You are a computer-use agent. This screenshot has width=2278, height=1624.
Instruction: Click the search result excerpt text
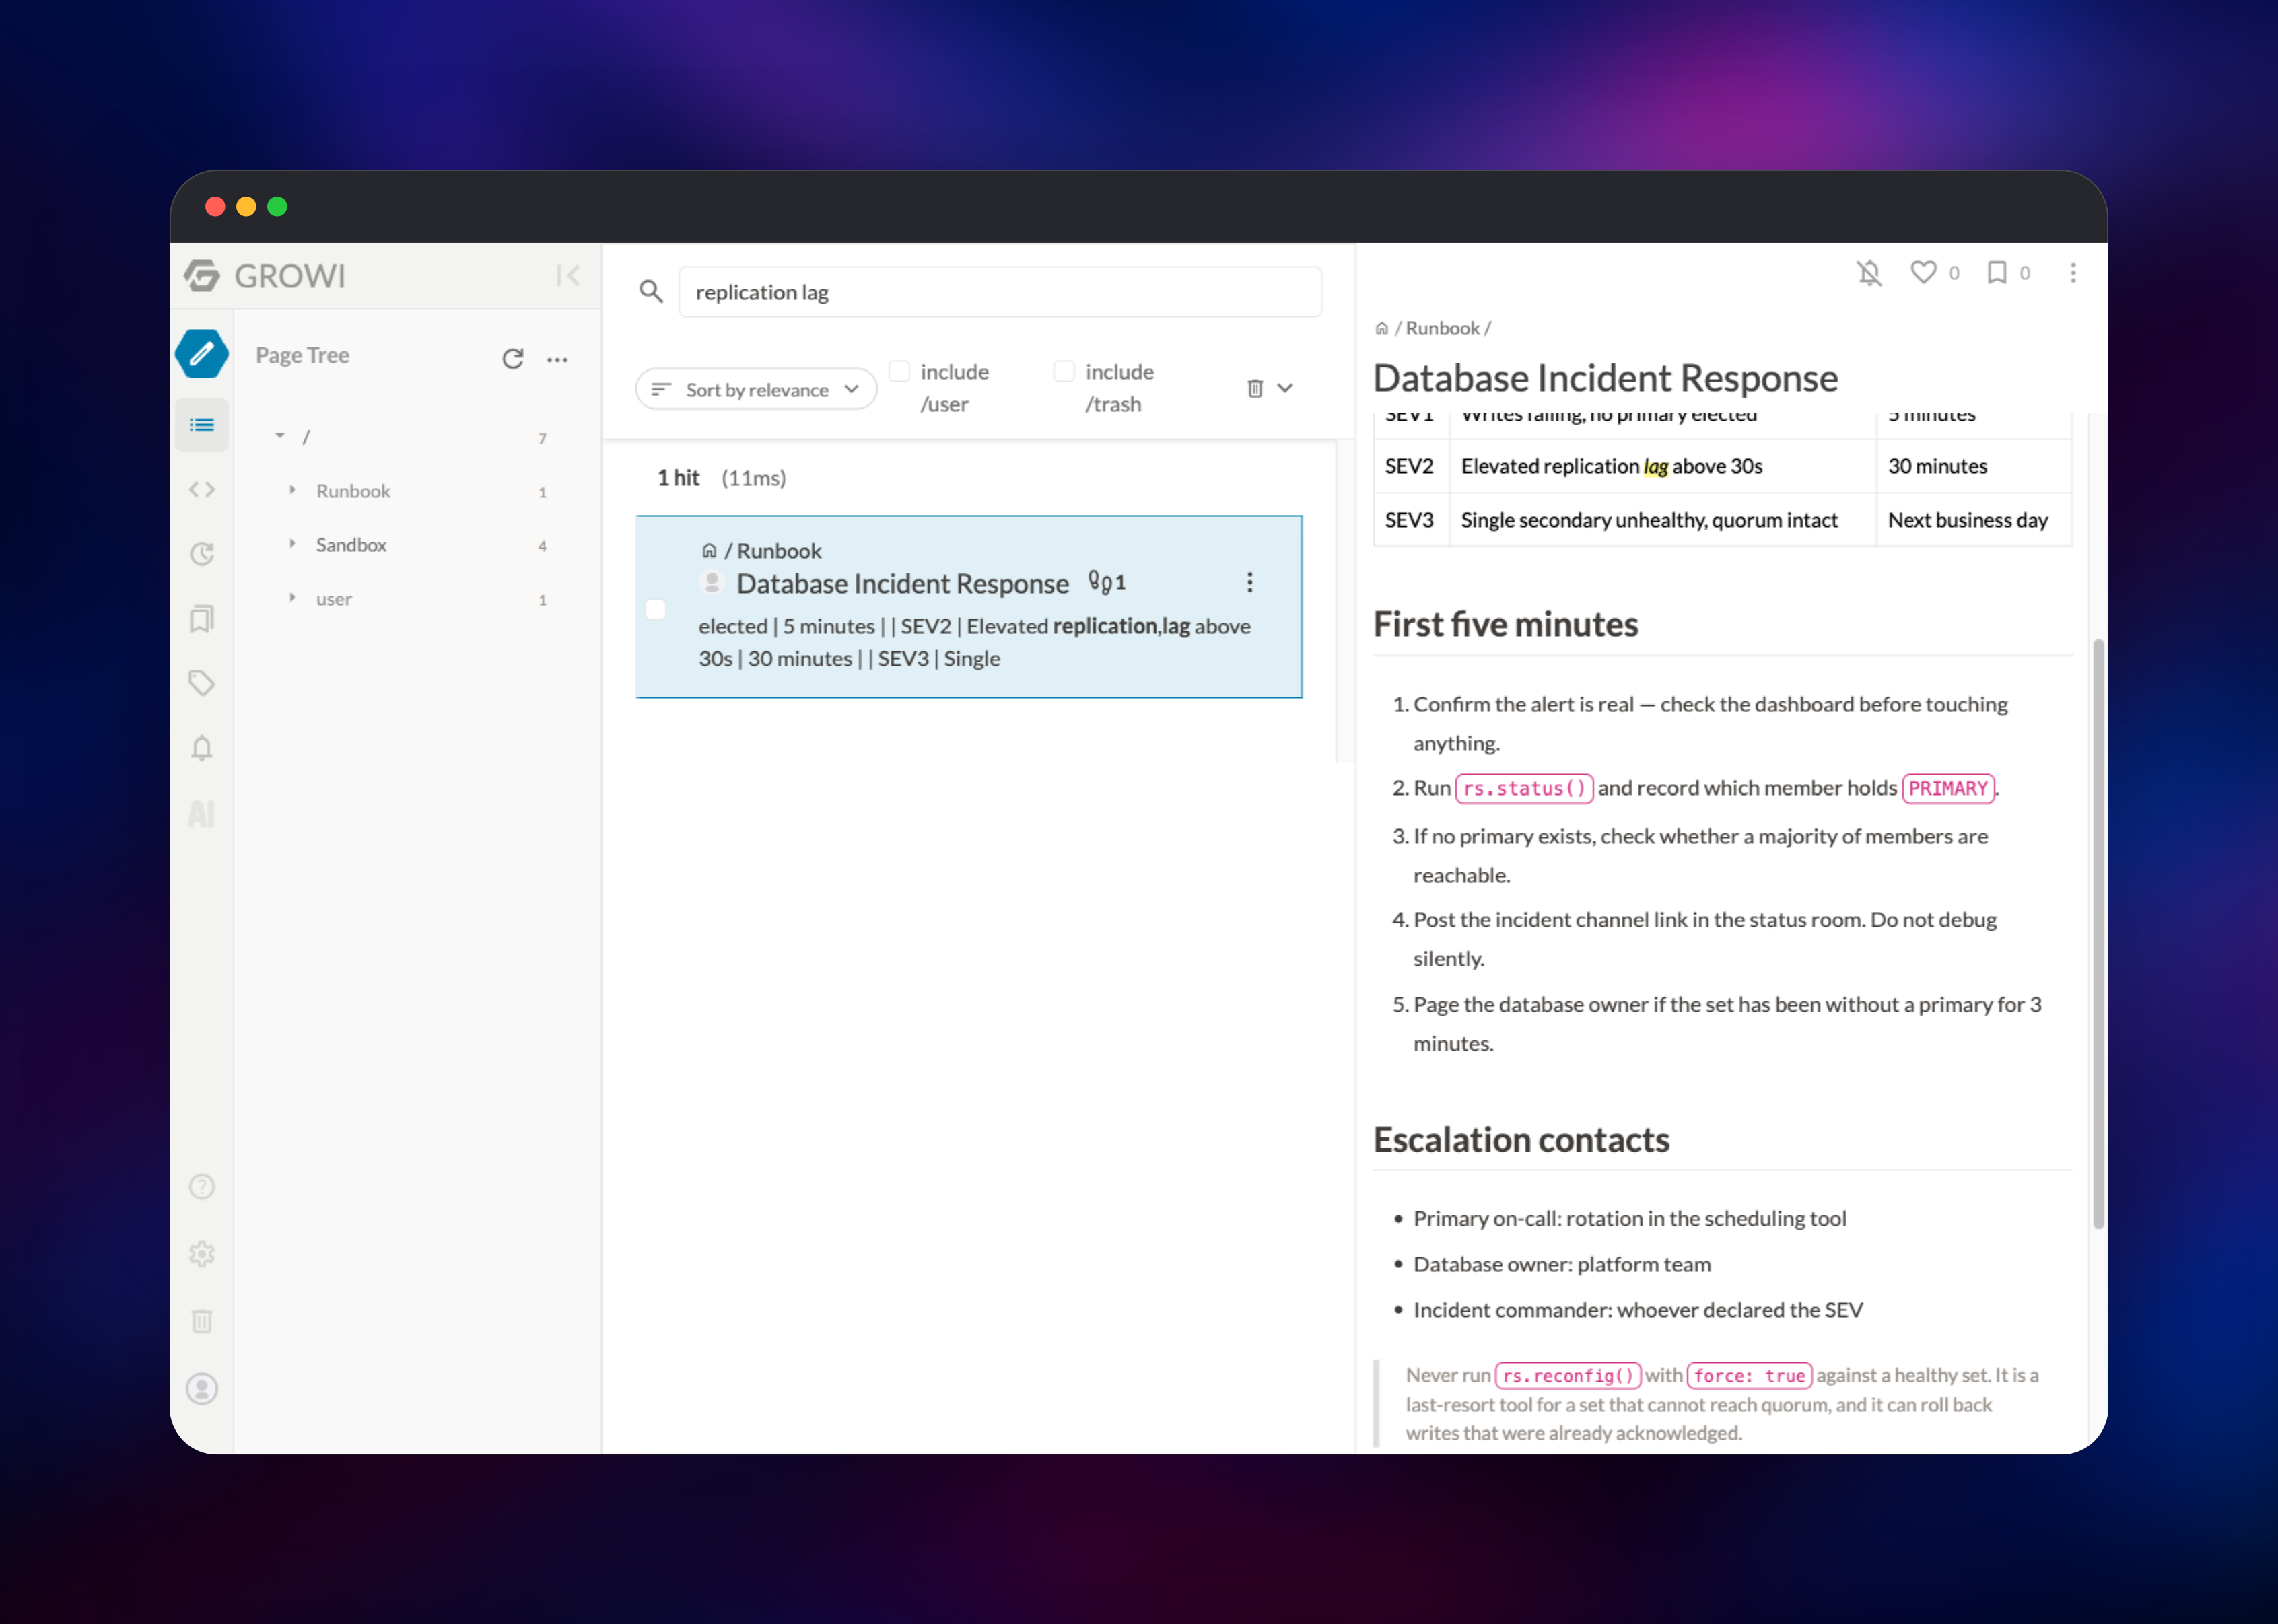coord(974,642)
